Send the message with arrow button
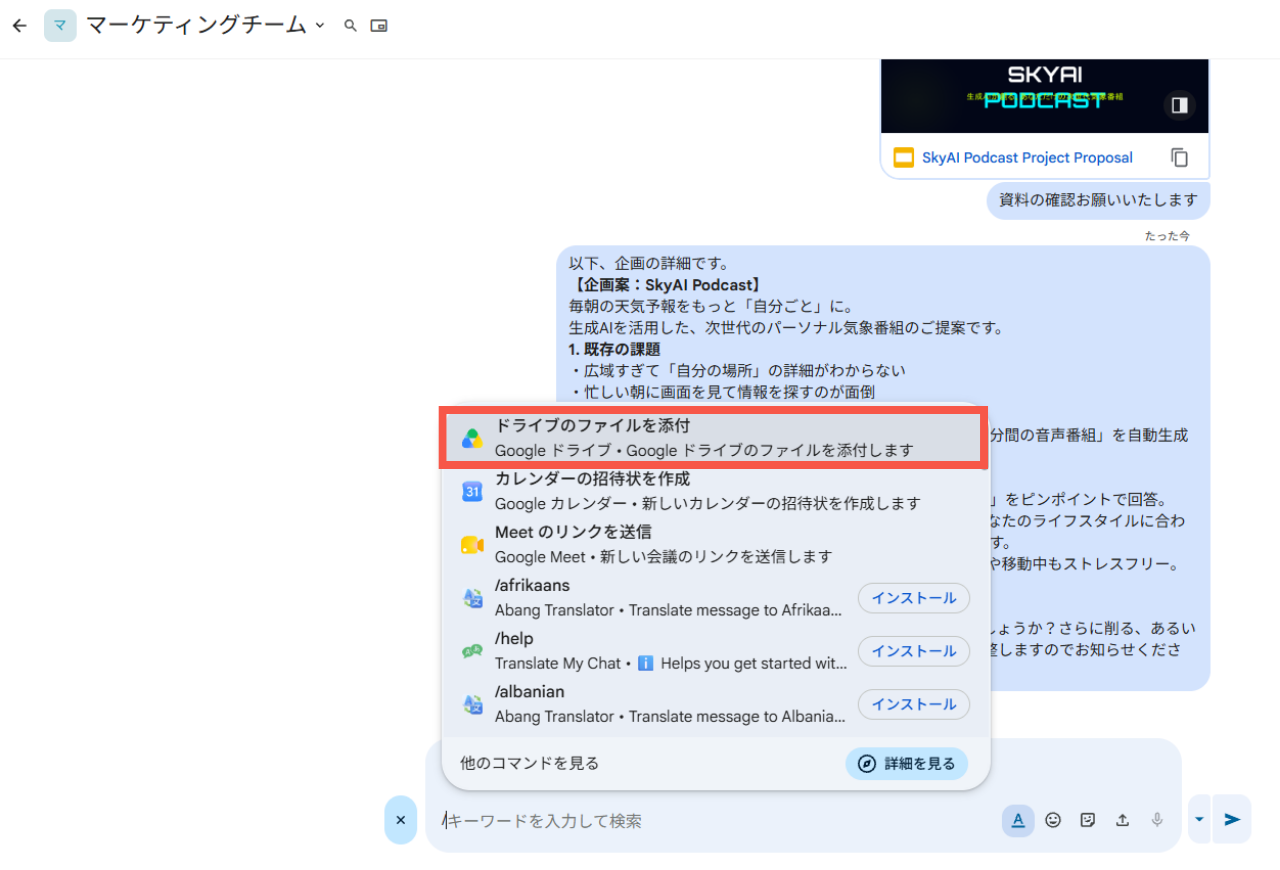Screen dimensions: 1280x870 tap(1232, 820)
